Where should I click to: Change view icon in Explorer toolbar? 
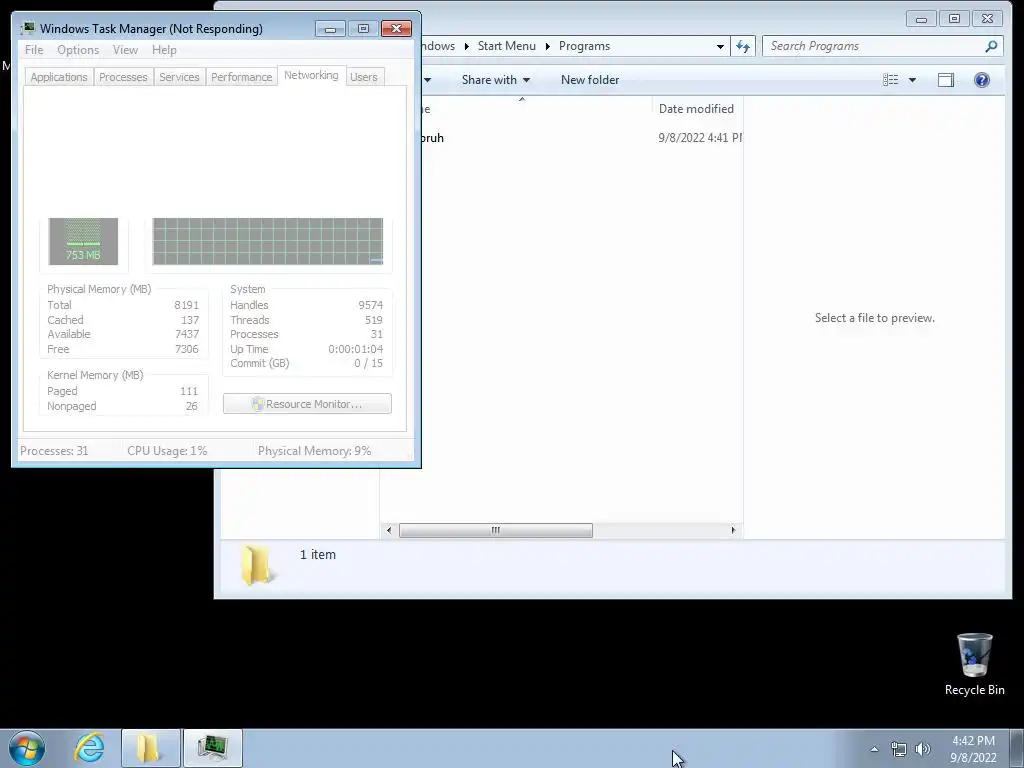coord(890,80)
